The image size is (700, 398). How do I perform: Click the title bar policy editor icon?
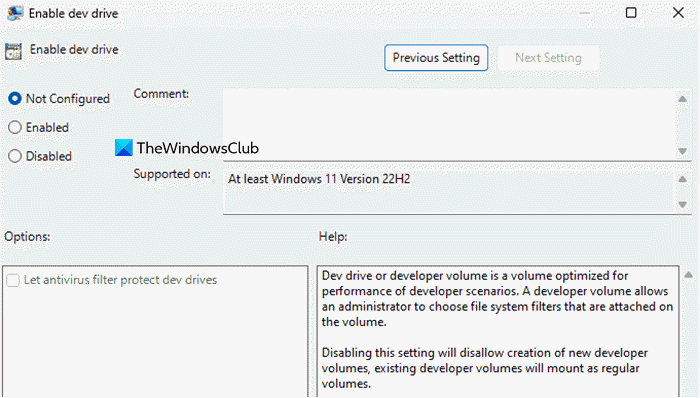(15, 13)
